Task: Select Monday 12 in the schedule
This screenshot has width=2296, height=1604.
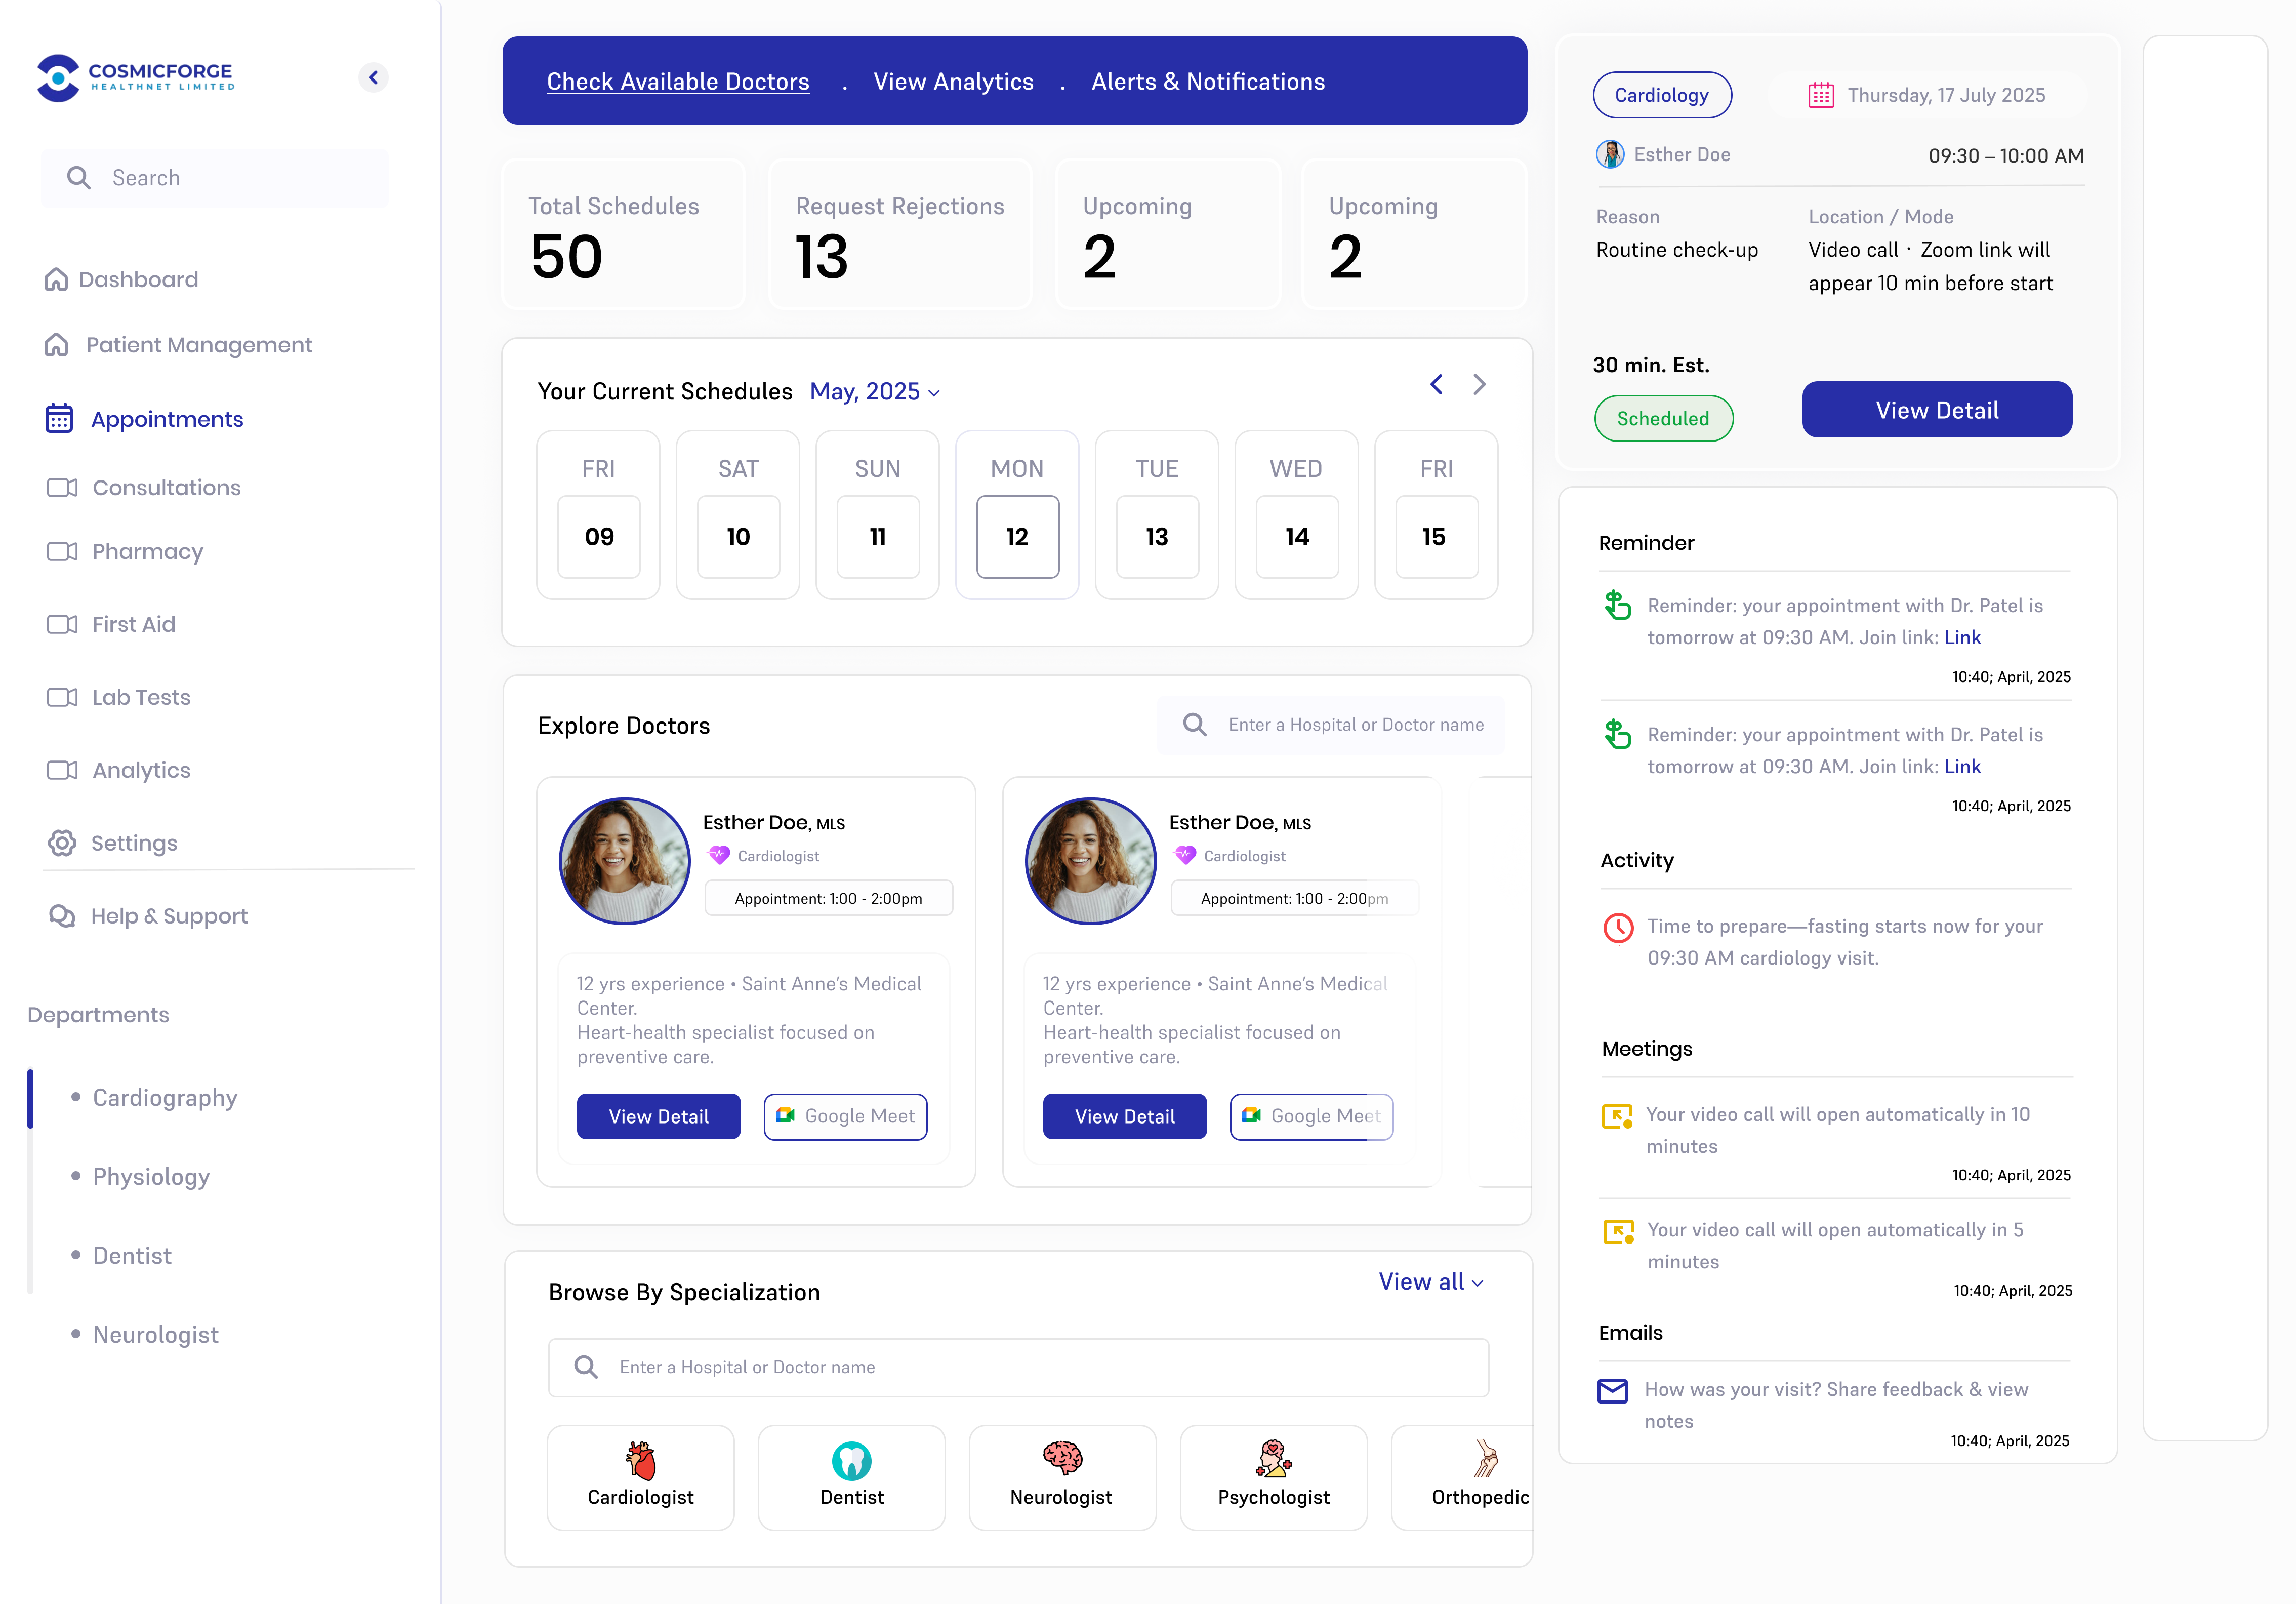Action: [1017, 537]
